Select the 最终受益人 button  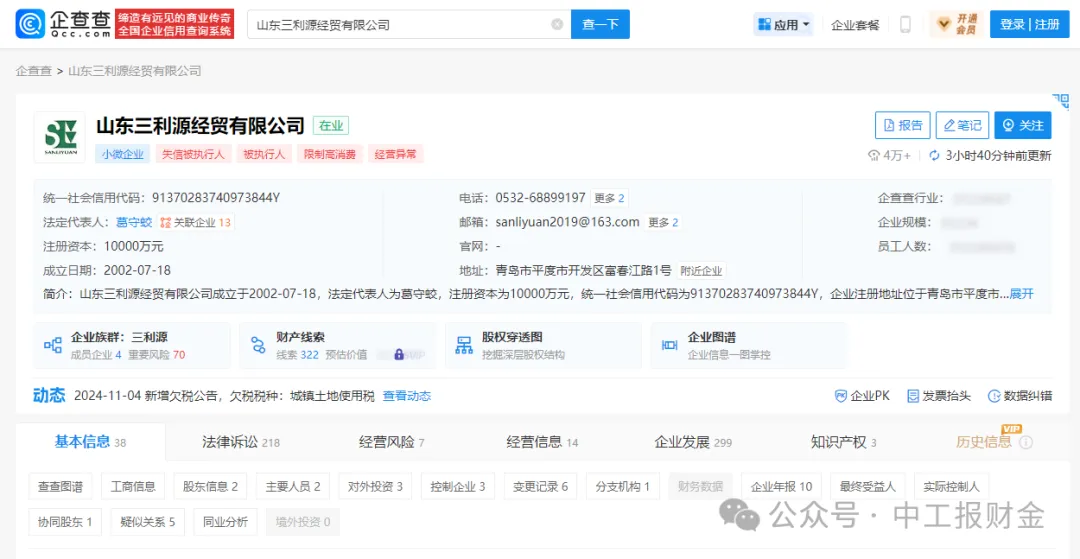point(868,487)
